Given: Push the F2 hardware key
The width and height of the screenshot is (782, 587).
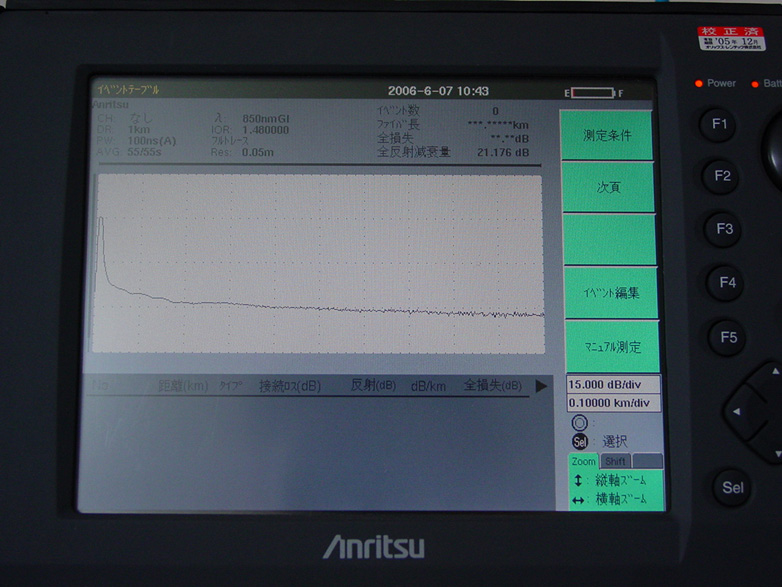Looking at the screenshot, I should tap(722, 176).
